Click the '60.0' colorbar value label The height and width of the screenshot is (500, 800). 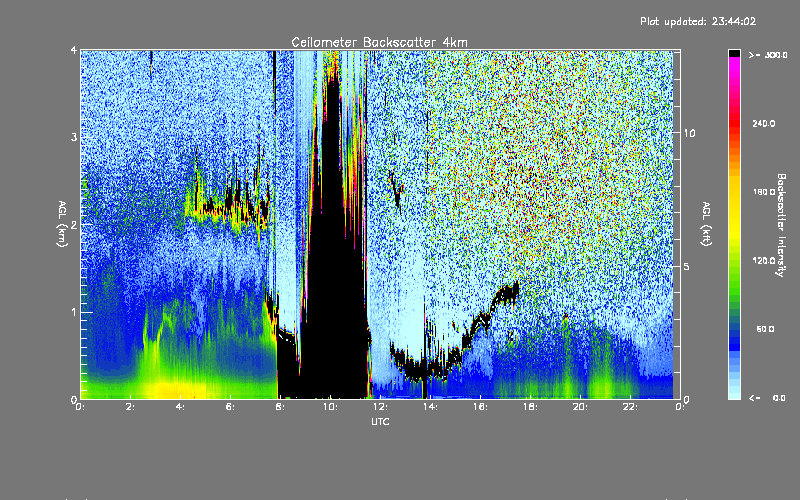pos(765,329)
